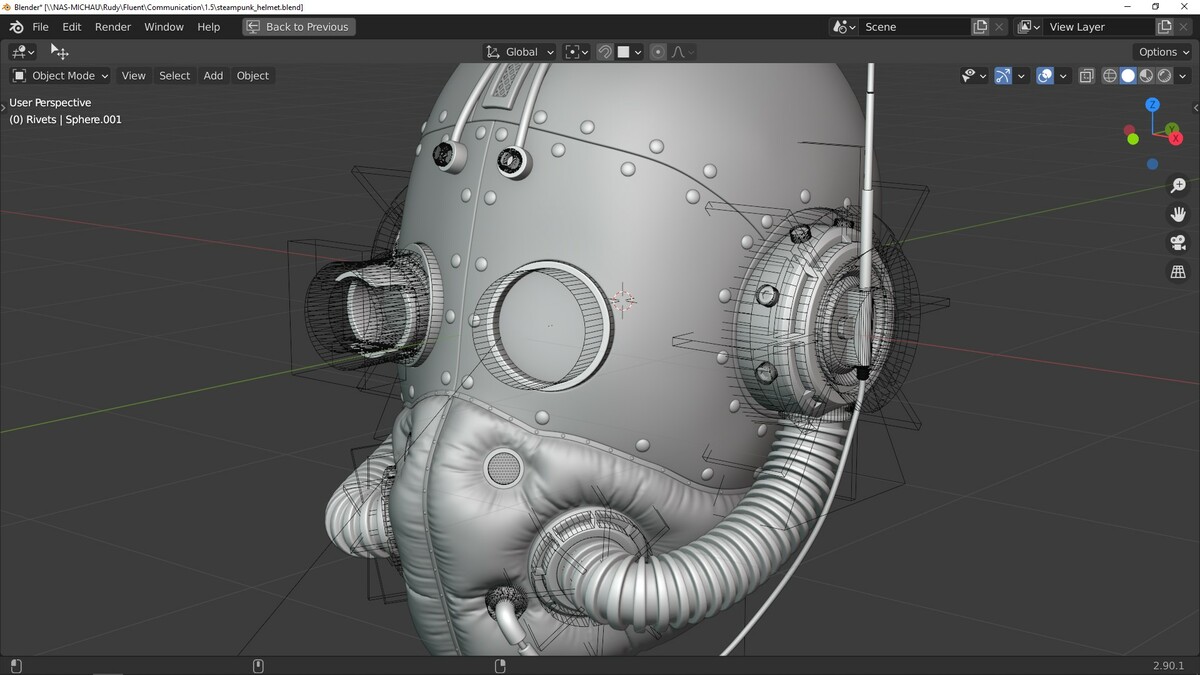Toggle the camera view icon
The width and height of the screenshot is (1200, 675).
coord(1178,243)
